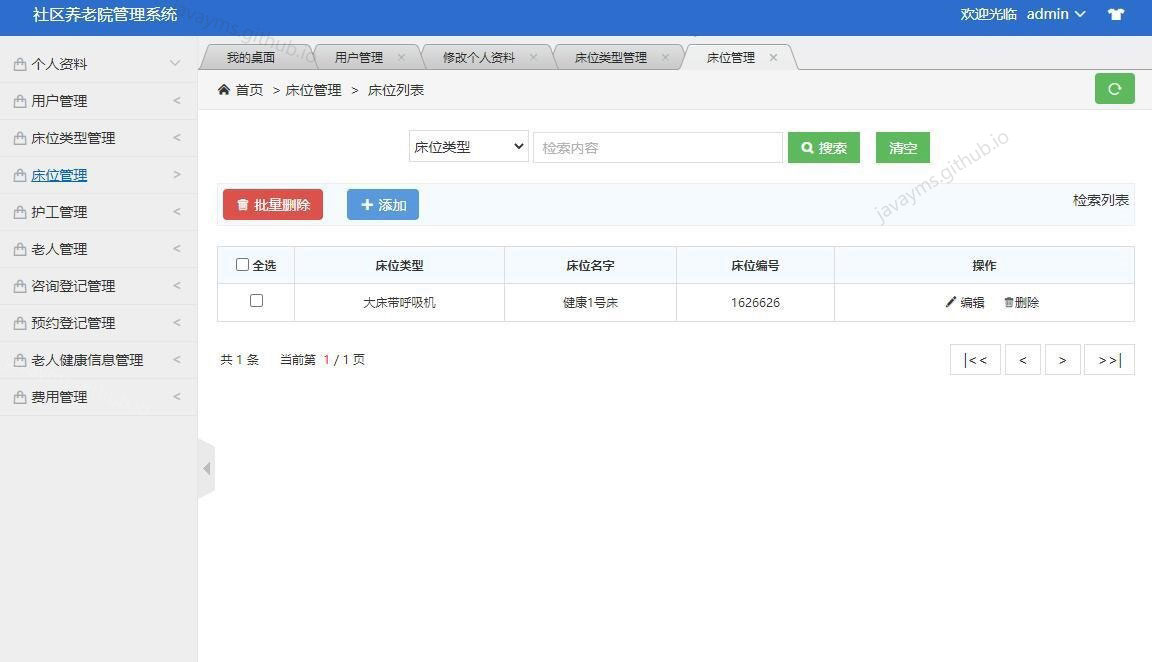
Task: Open the shopping cart icon in top bar
Action: click(1115, 14)
